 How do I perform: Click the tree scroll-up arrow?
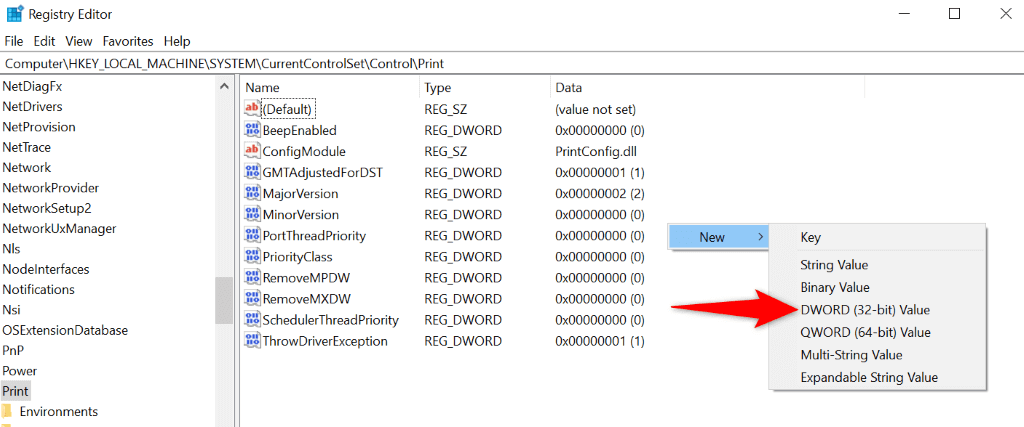point(224,86)
